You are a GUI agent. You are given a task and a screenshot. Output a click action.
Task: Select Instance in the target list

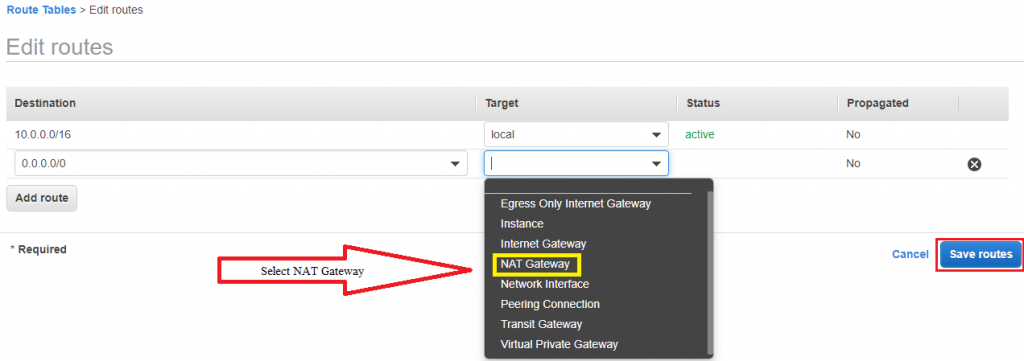tap(521, 224)
